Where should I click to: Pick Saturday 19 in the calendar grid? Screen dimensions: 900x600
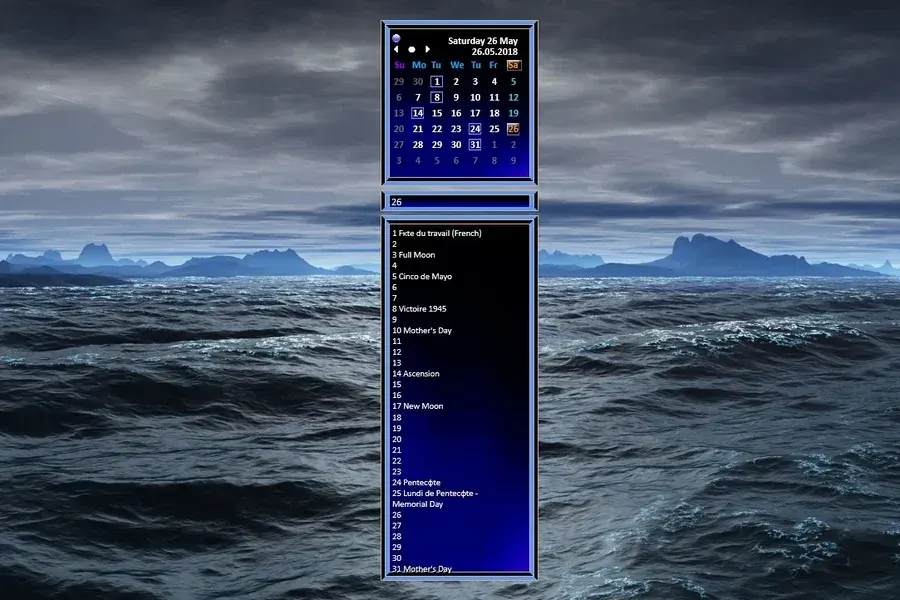pyautogui.click(x=513, y=113)
